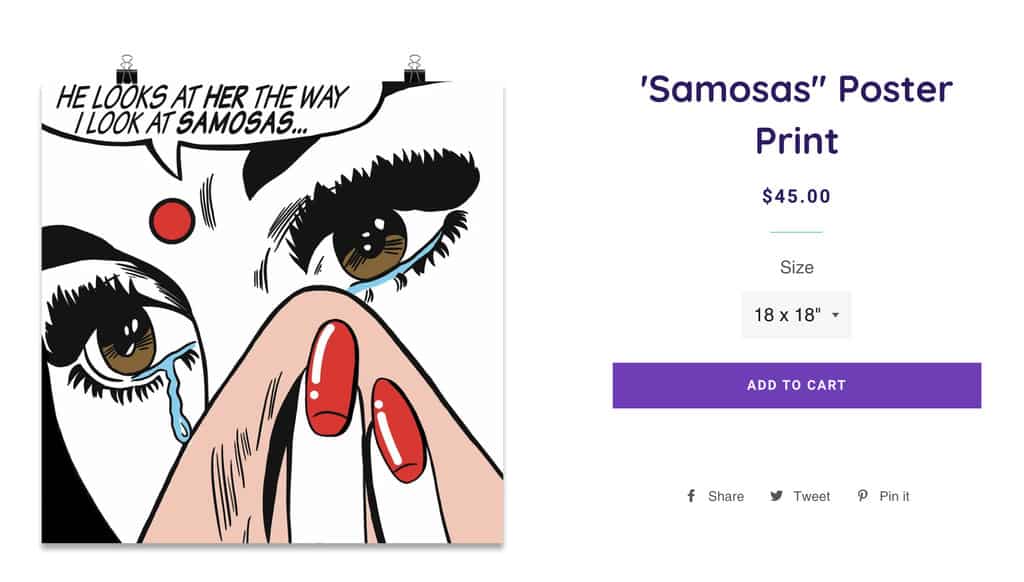Click the social icon between Share and Pin it
Image resolution: width=1024 pixels, height=582 pixels.
(777, 495)
